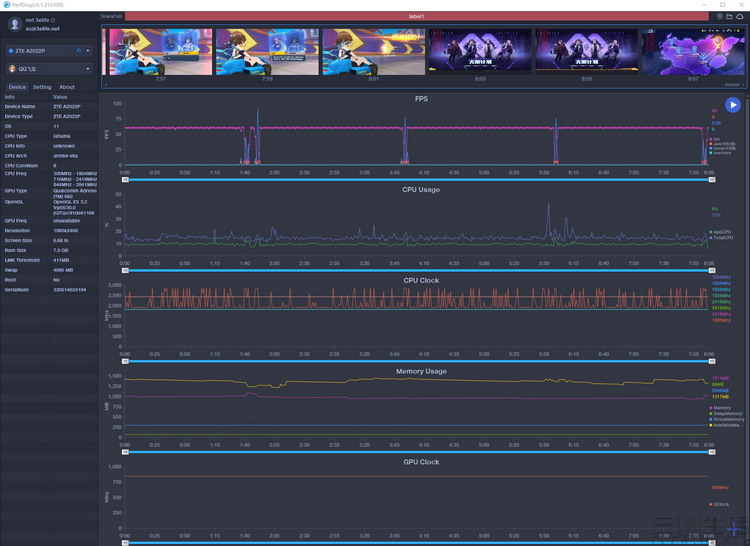Viewport: 750px width, 546px height.
Task: Click the CPU Clock chart right range handle
Action: coord(712,361)
